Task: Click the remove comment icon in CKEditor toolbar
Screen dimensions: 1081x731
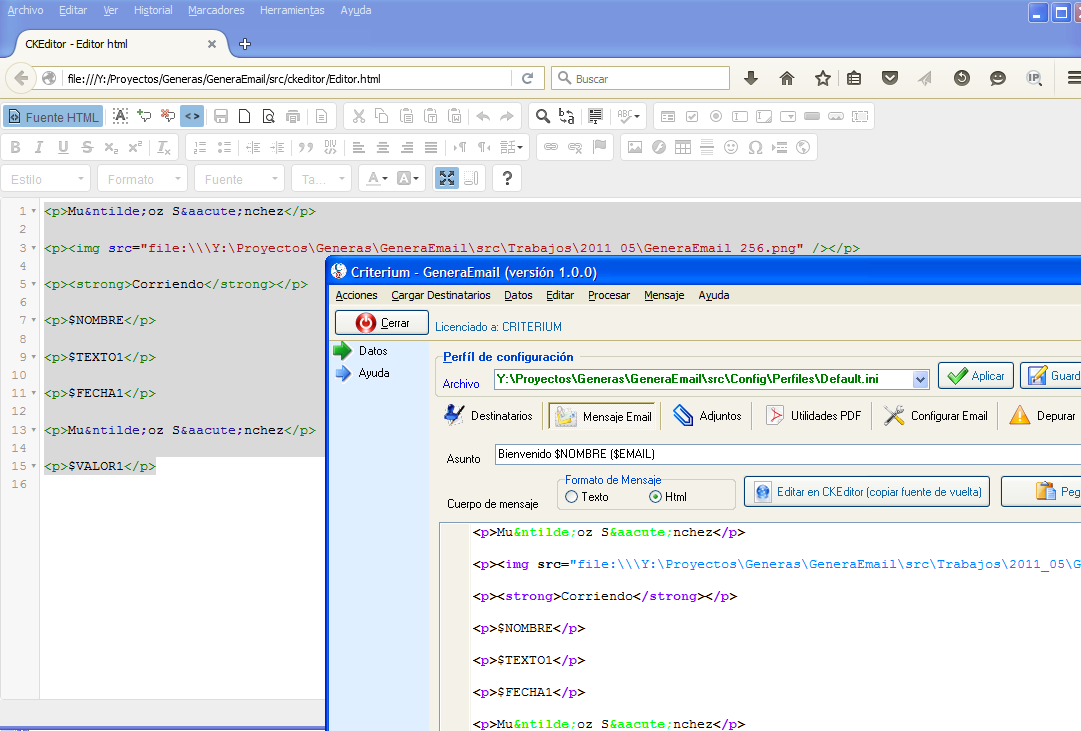Action: click(x=168, y=116)
